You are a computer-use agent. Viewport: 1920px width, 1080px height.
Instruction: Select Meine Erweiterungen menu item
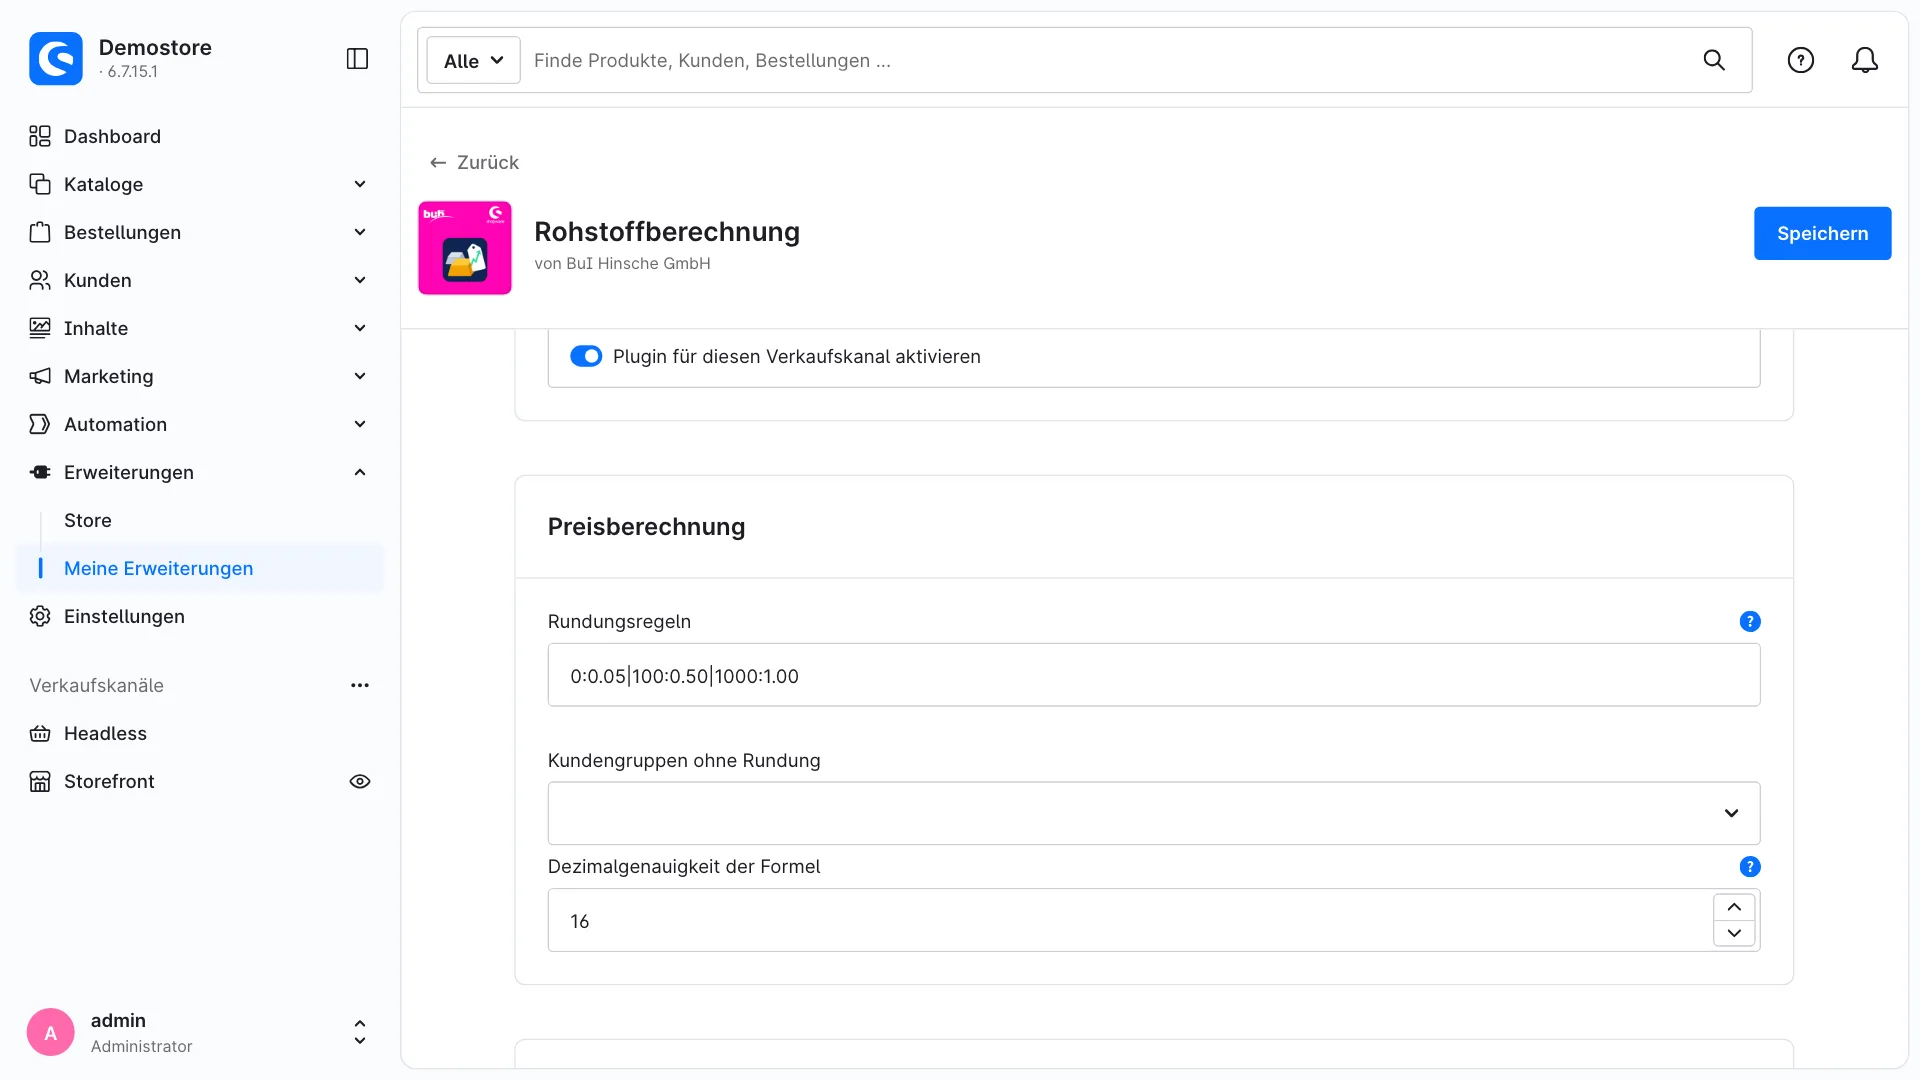click(x=200, y=568)
